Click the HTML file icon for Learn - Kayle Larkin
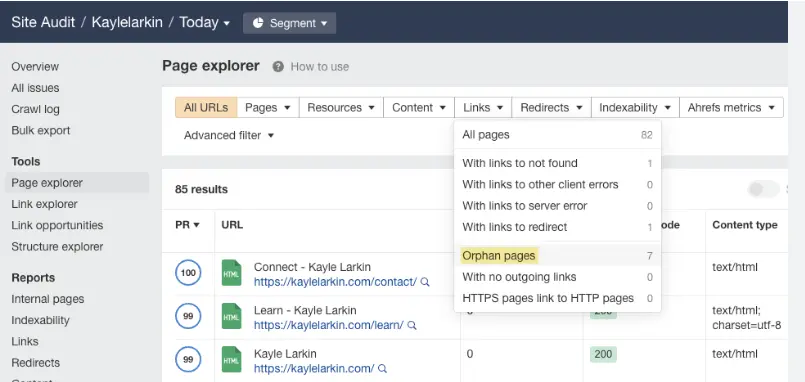This screenshot has width=805, height=382. [232, 316]
